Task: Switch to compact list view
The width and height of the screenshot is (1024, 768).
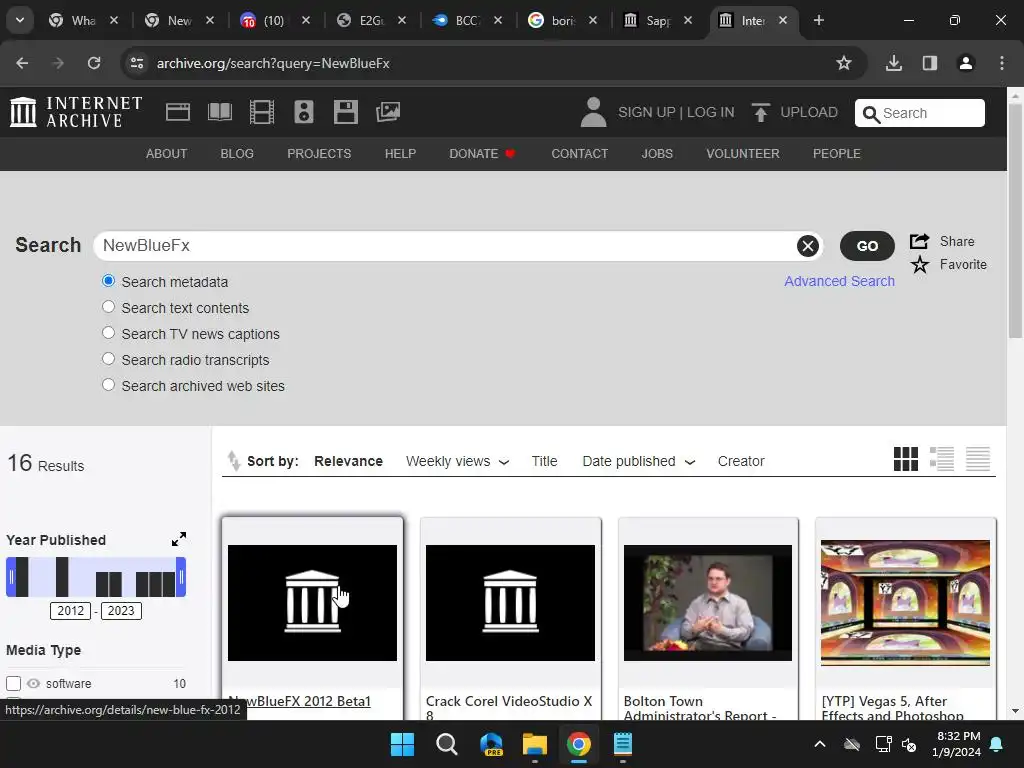Action: point(978,459)
